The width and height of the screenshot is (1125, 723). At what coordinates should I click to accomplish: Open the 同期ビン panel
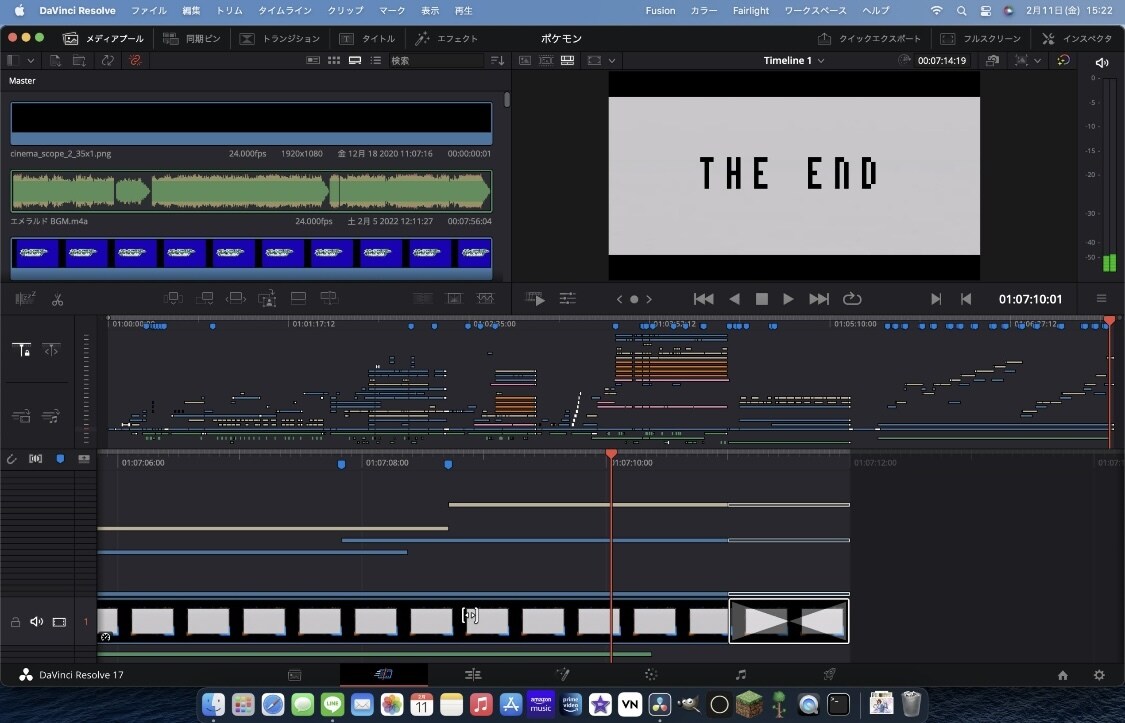192,39
